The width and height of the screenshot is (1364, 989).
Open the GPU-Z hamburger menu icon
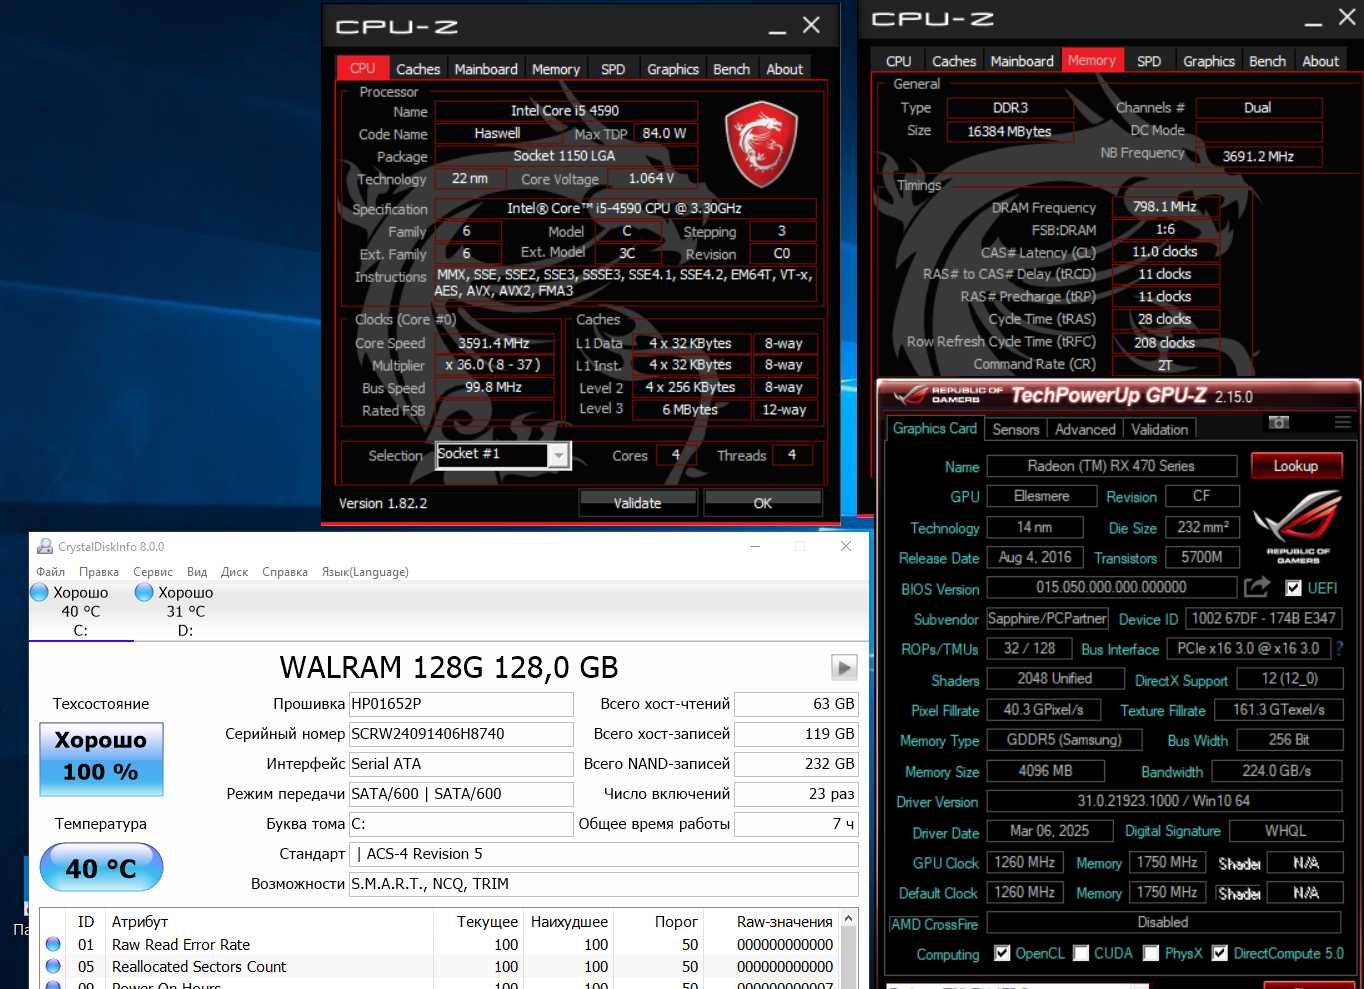(1342, 423)
